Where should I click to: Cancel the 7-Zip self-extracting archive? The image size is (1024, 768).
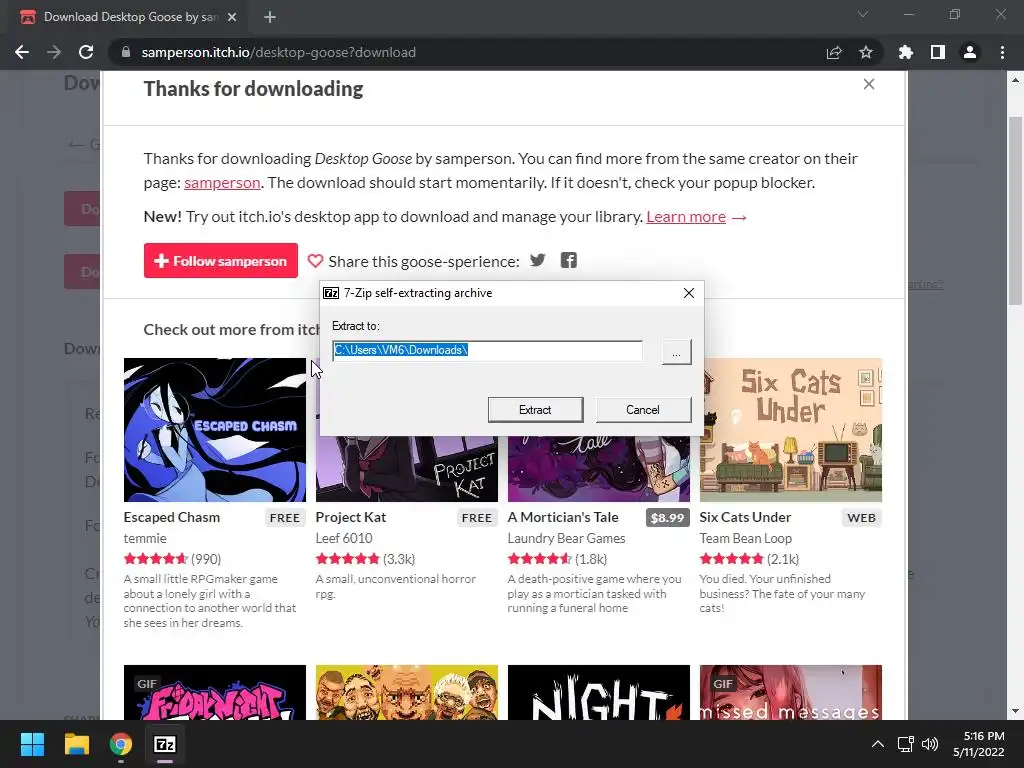[x=643, y=409]
